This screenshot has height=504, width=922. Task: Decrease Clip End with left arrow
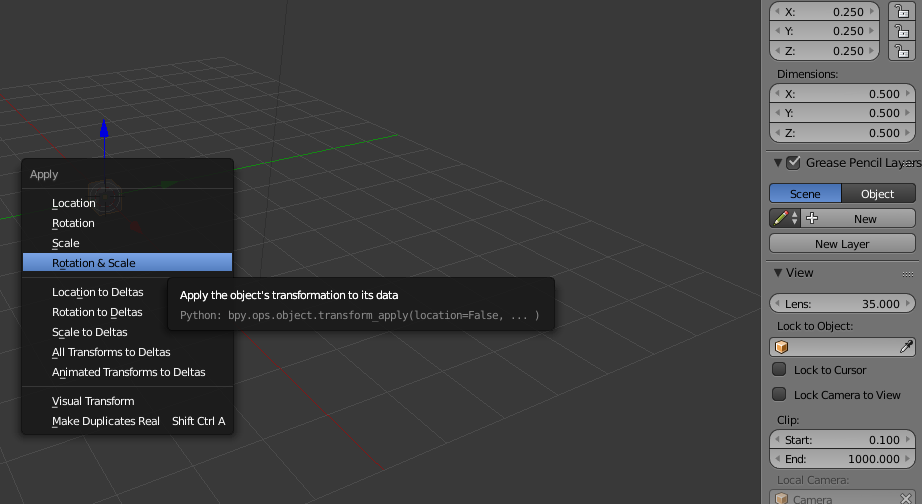click(x=777, y=459)
